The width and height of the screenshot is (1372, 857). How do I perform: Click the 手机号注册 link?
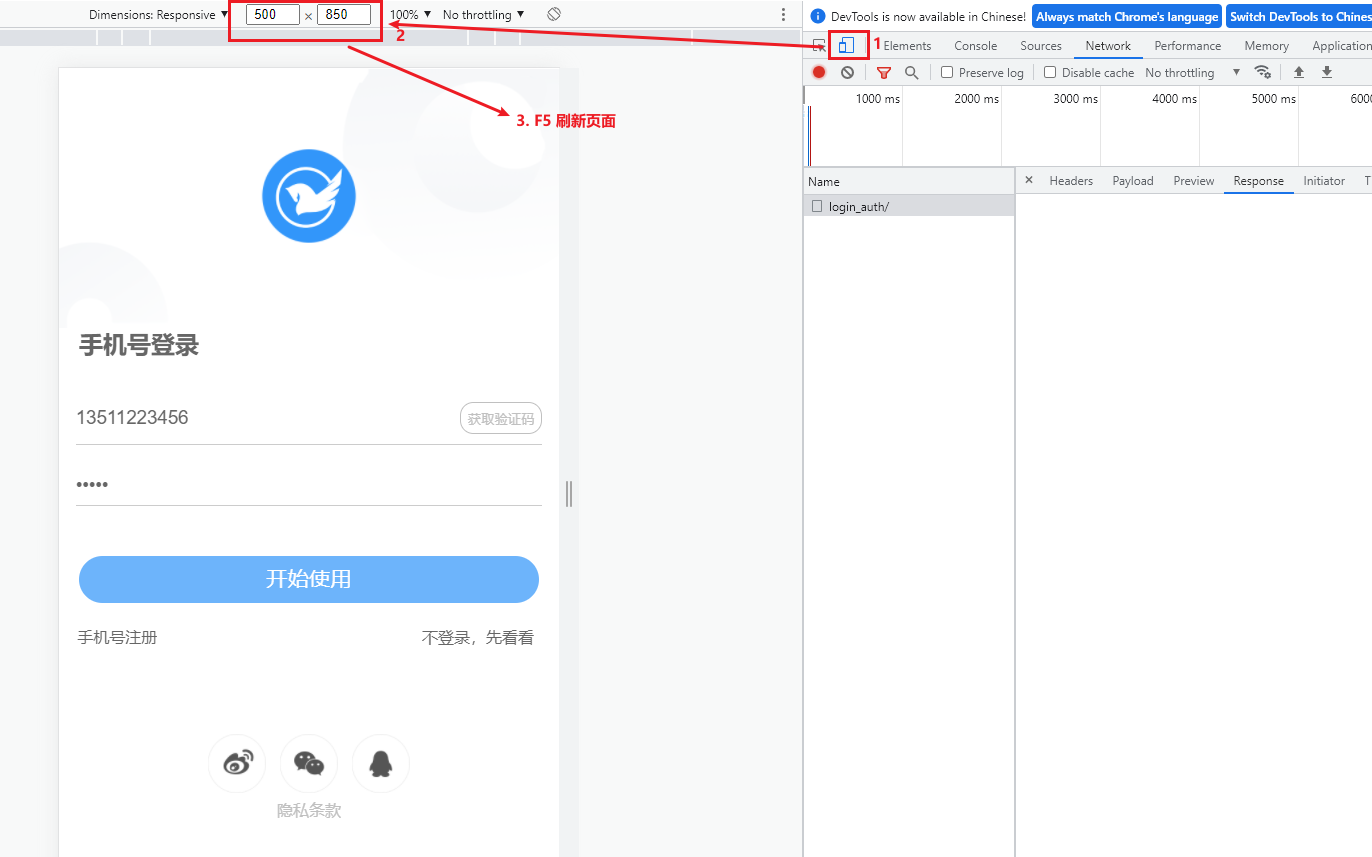click(x=118, y=637)
